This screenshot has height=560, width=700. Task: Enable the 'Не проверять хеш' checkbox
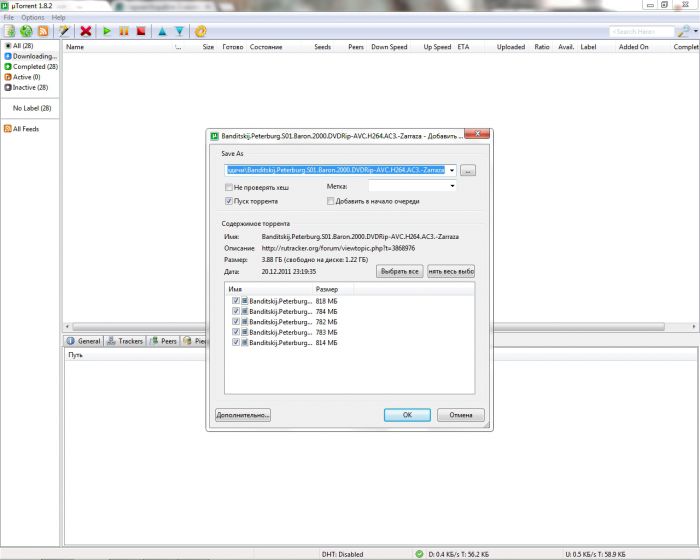[230, 187]
